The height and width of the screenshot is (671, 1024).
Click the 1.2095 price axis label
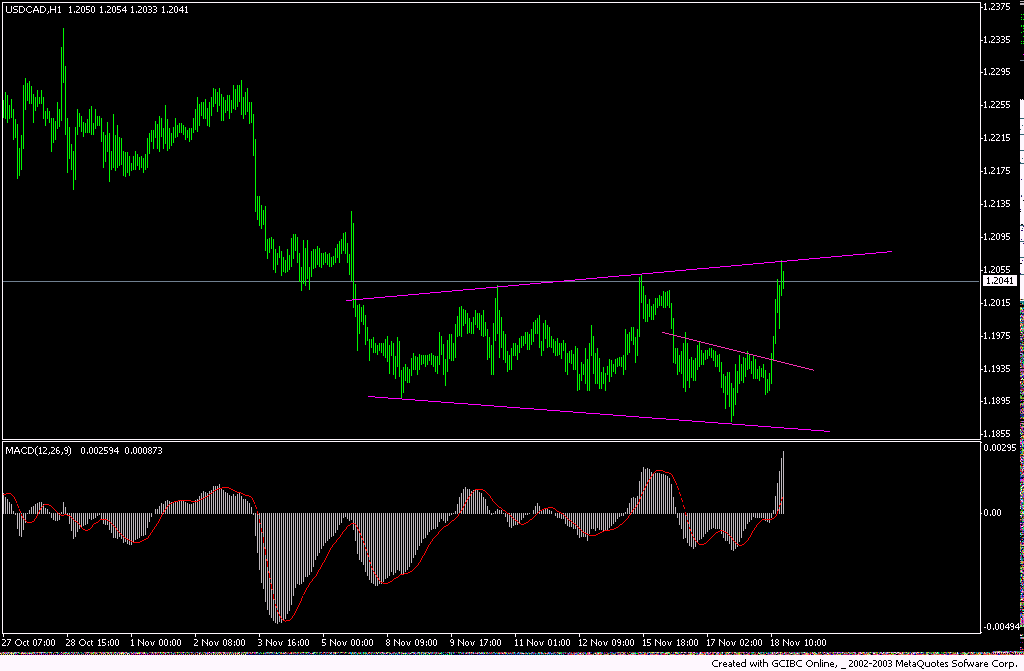coord(996,237)
